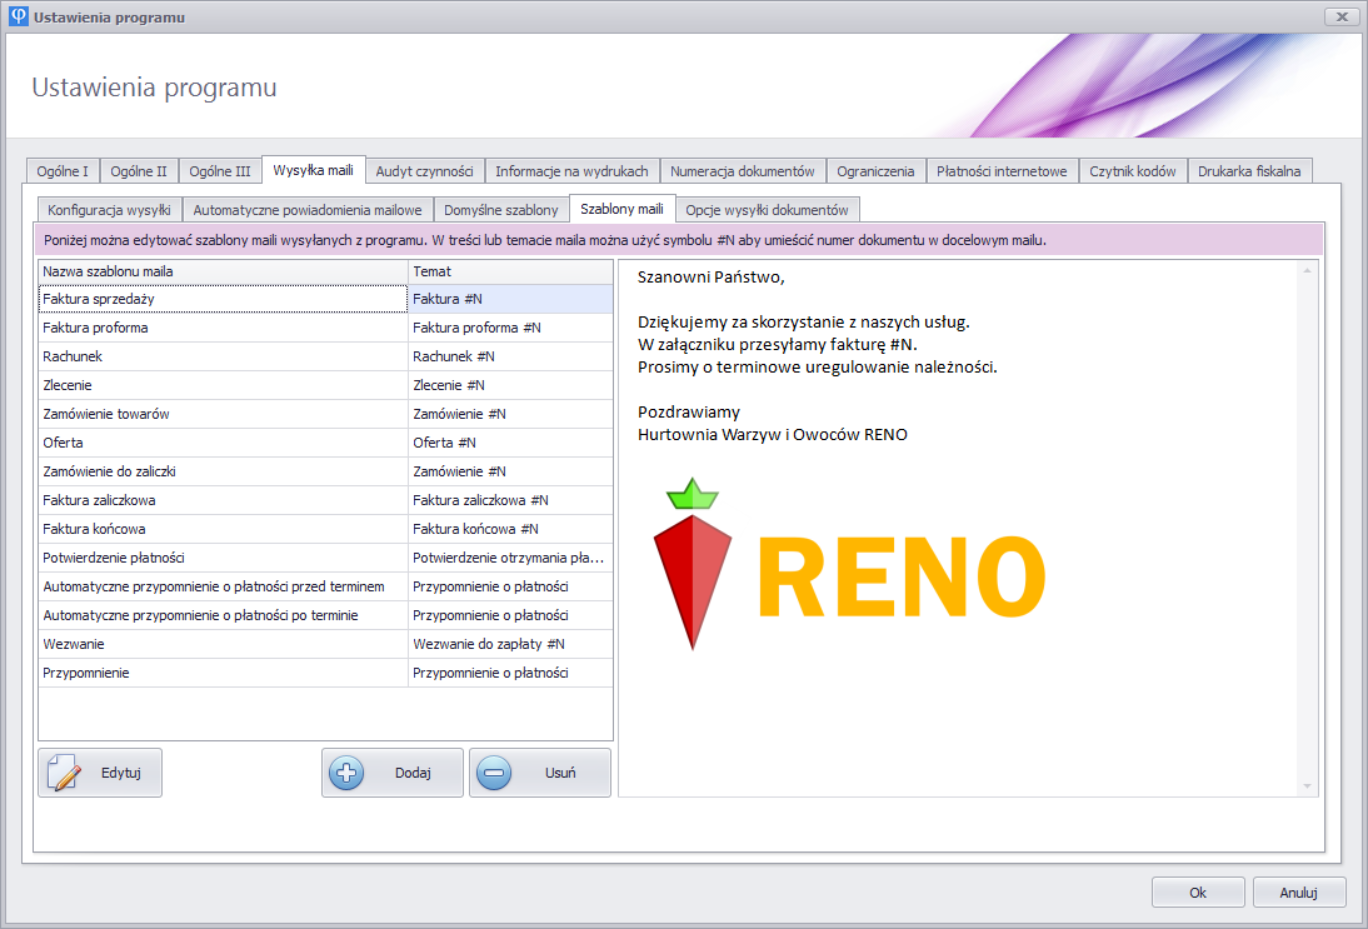Viewport: 1368px width, 929px height.
Task: Switch to Czytnik kodów tab
Action: 1132,171
